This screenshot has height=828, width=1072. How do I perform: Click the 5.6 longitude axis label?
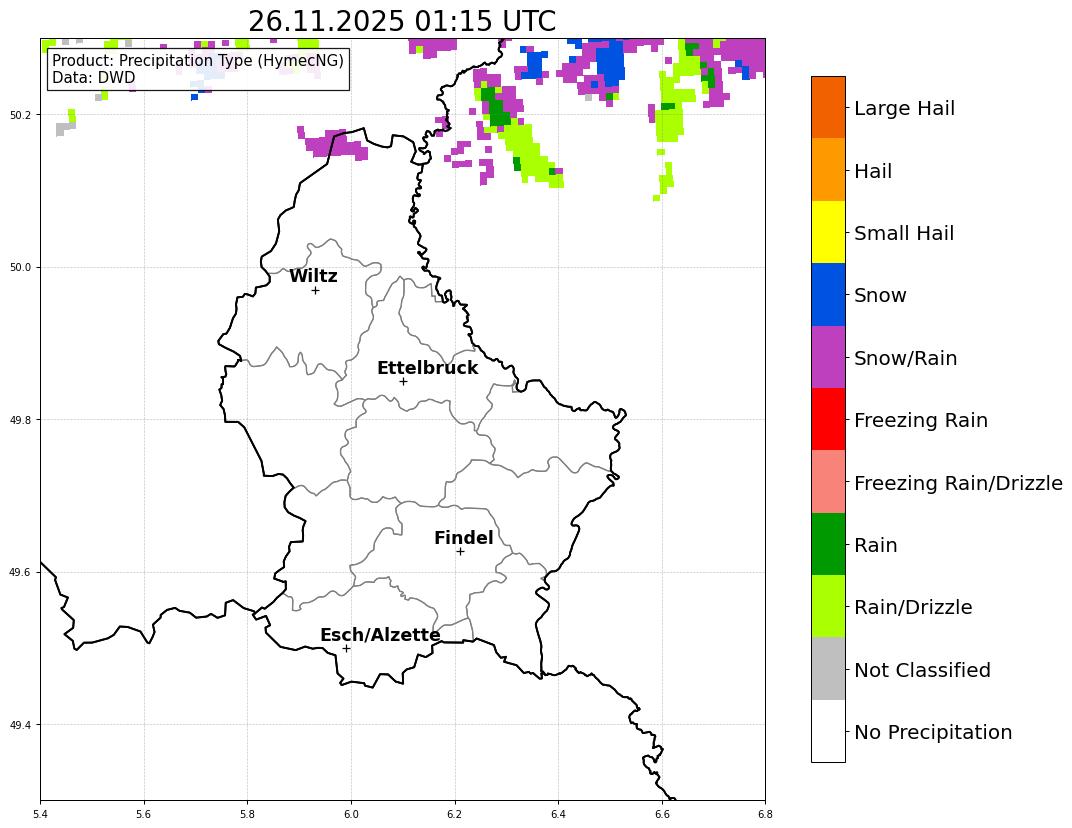coord(144,814)
